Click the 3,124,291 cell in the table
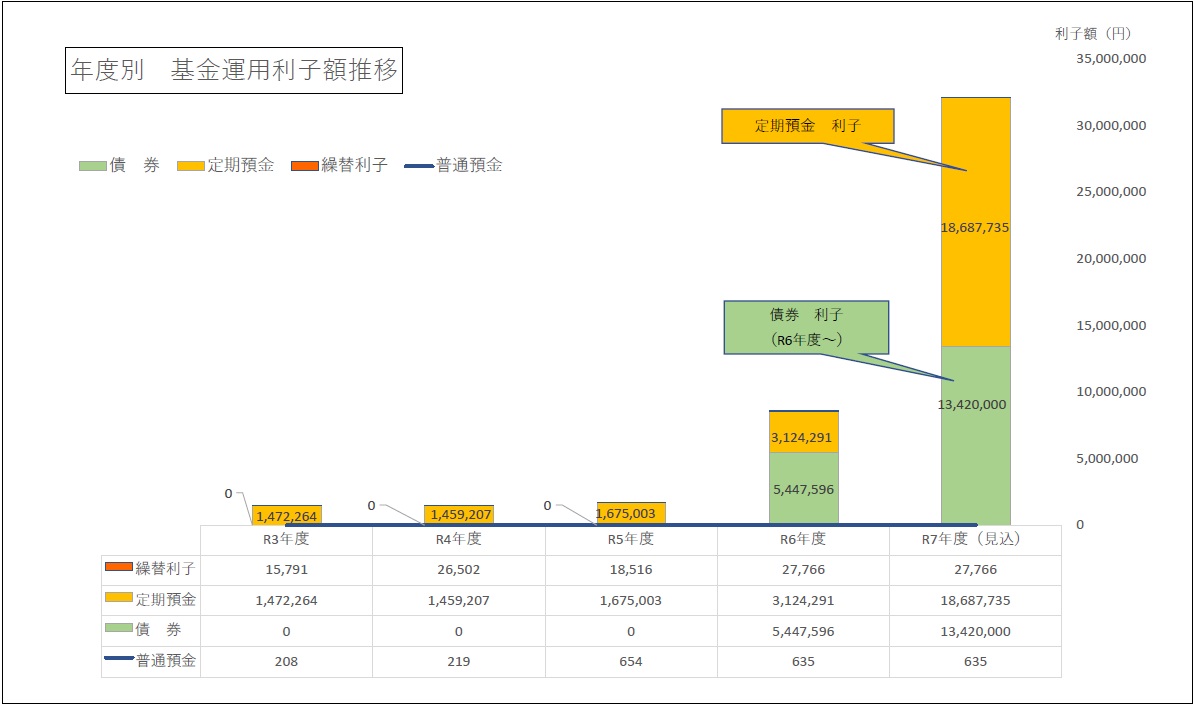Screen dimensions: 1194x705 803,601
